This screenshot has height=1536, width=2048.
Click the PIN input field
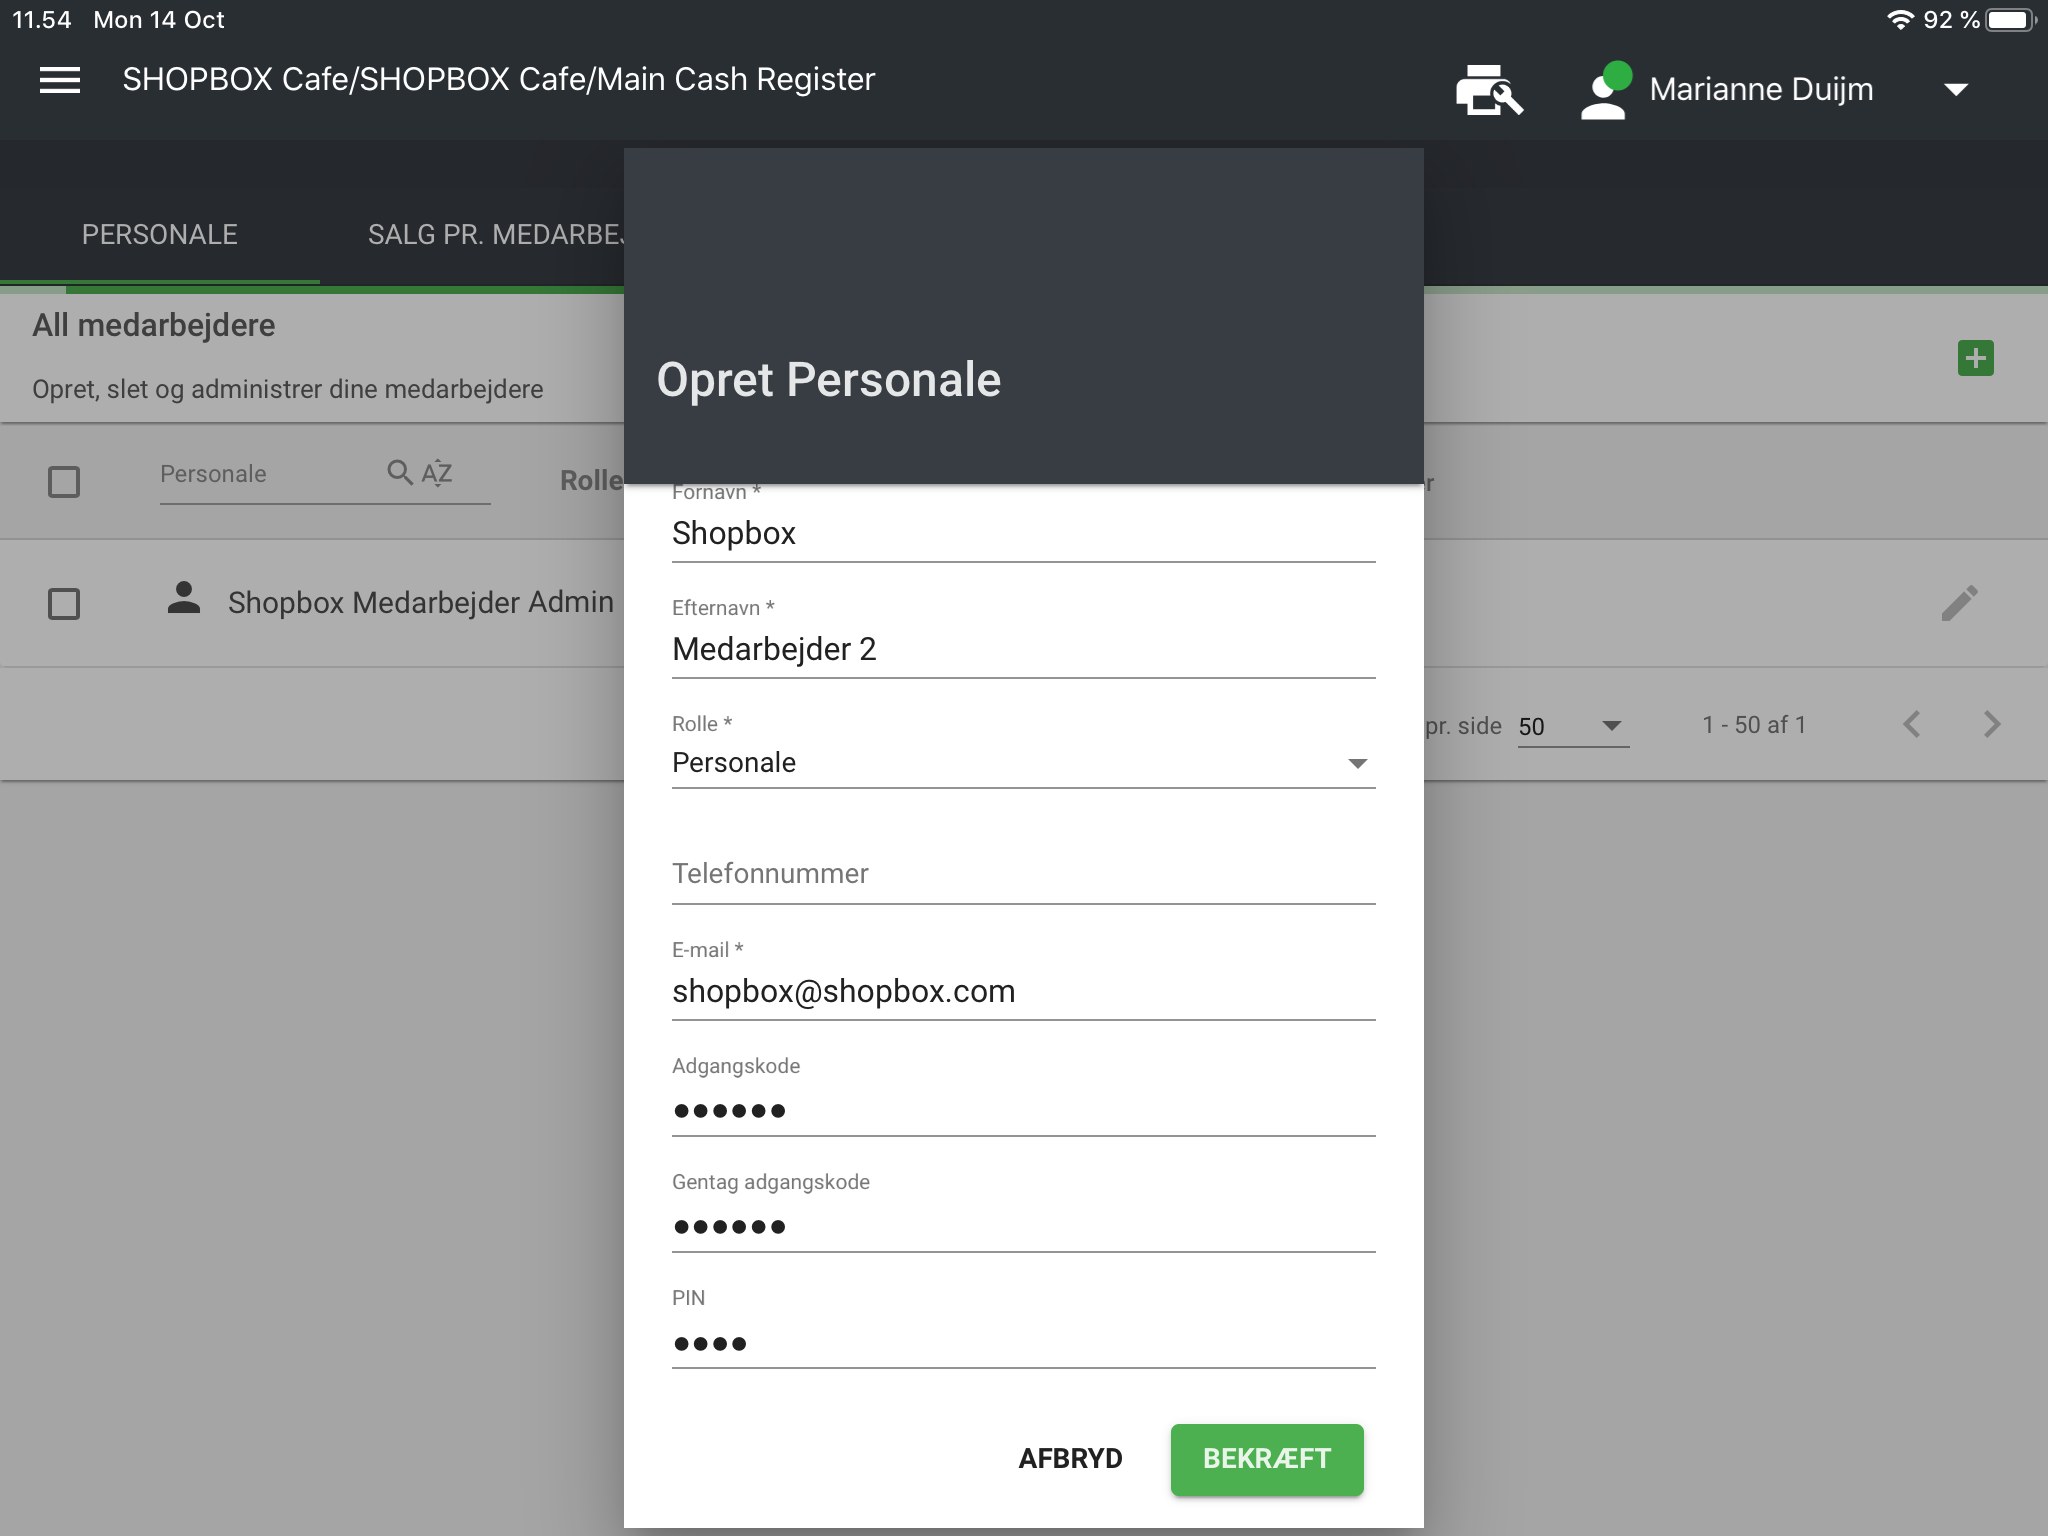[1024, 1342]
